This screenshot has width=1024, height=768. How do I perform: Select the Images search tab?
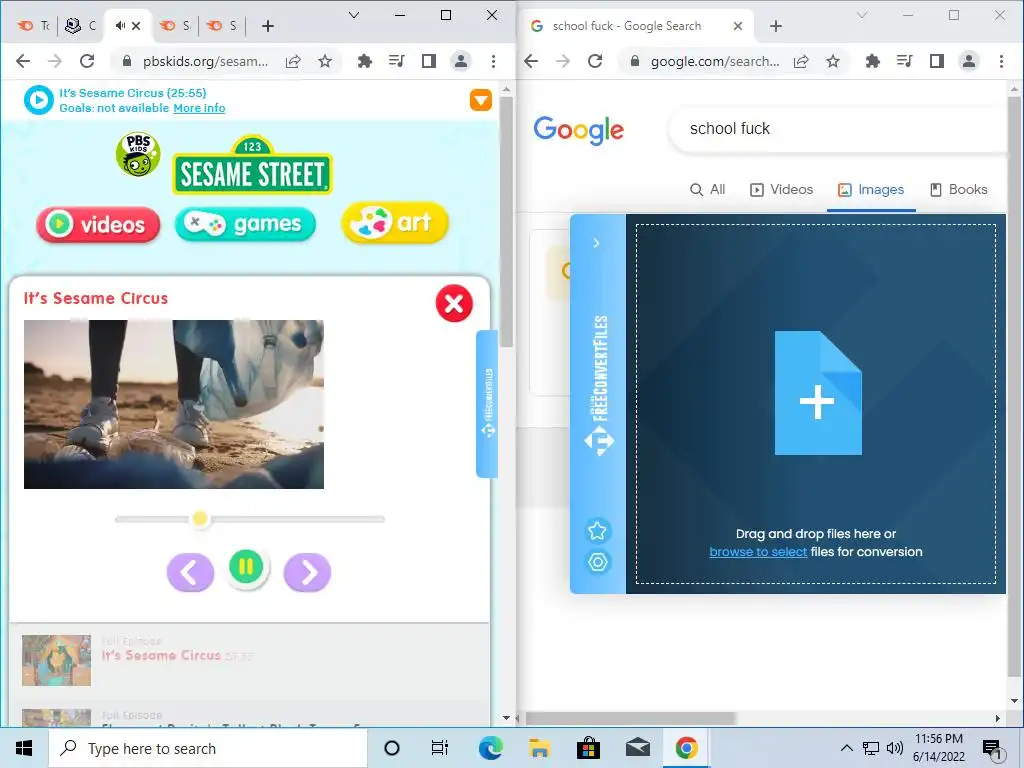871,189
